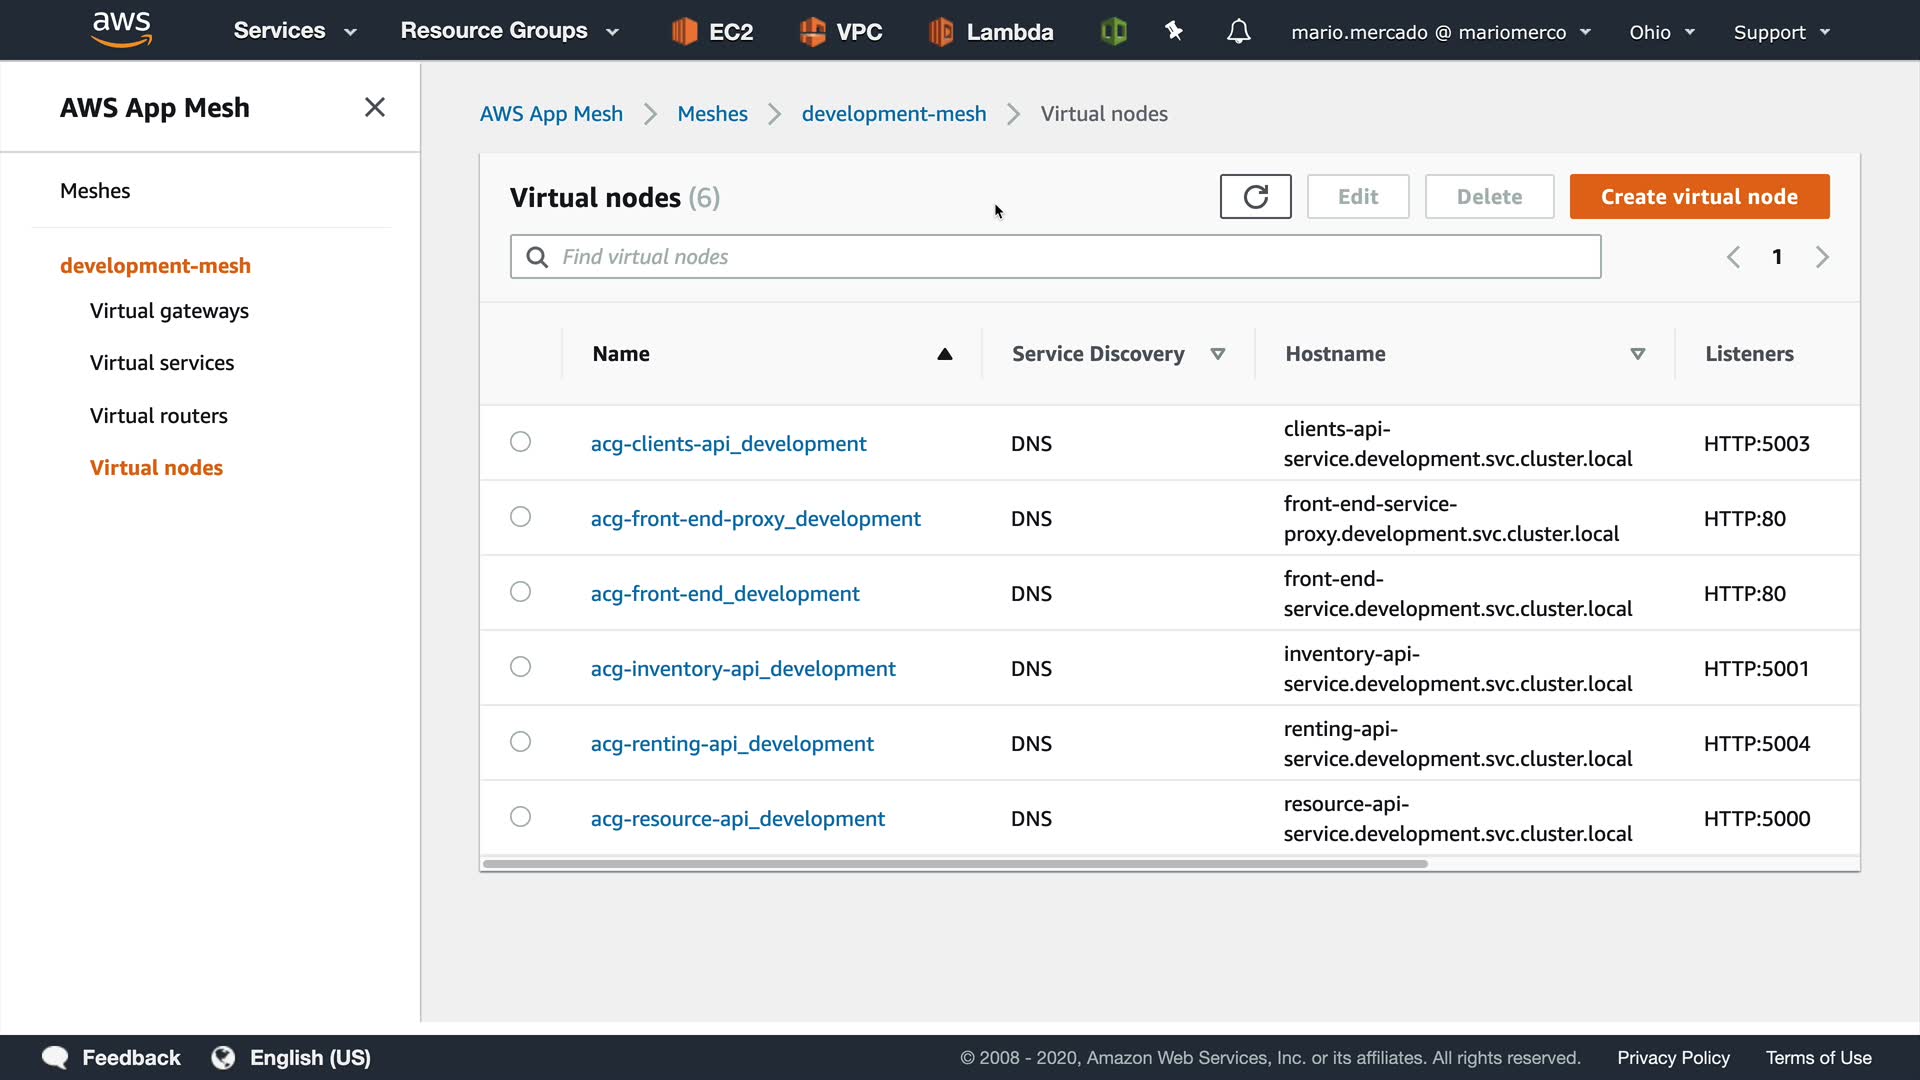Open the Lambda shortcut icon
This screenshot has height=1080, width=1920.
(x=940, y=32)
